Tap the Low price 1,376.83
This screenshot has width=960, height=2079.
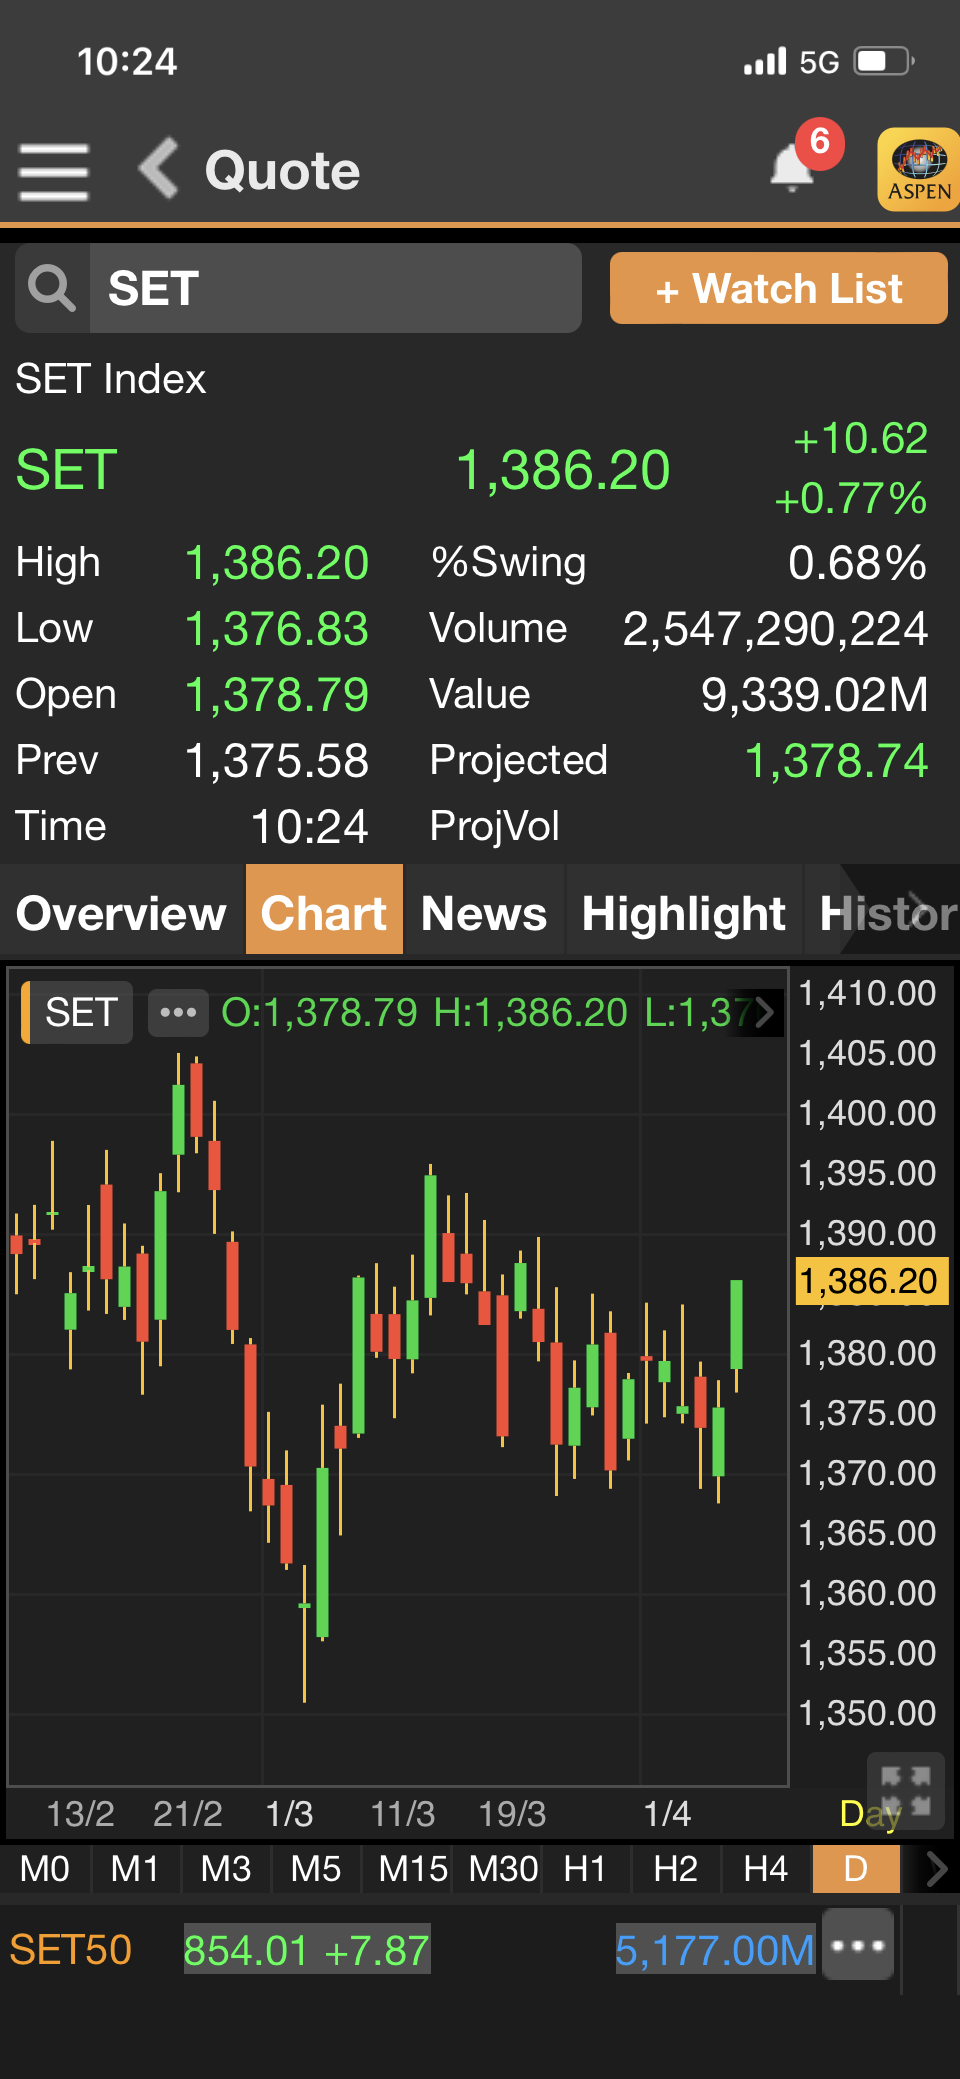[x=277, y=628]
